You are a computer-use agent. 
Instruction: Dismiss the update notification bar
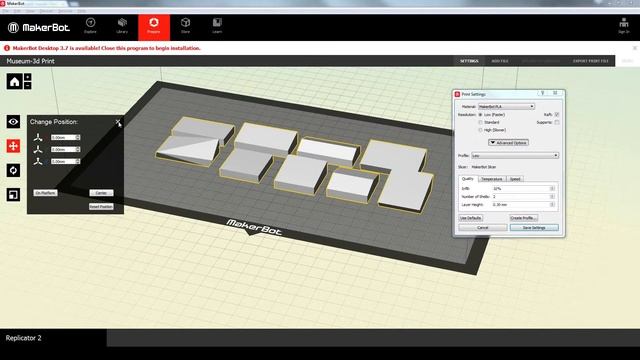pos(635,48)
